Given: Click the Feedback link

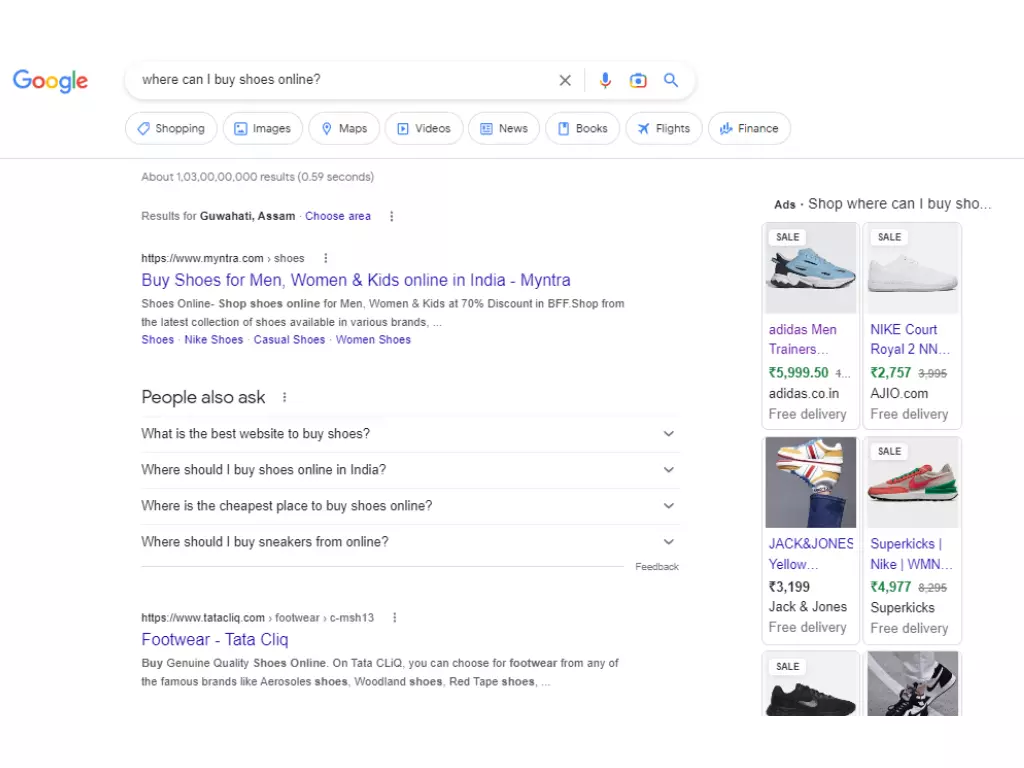Looking at the screenshot, I should (657, 567).
